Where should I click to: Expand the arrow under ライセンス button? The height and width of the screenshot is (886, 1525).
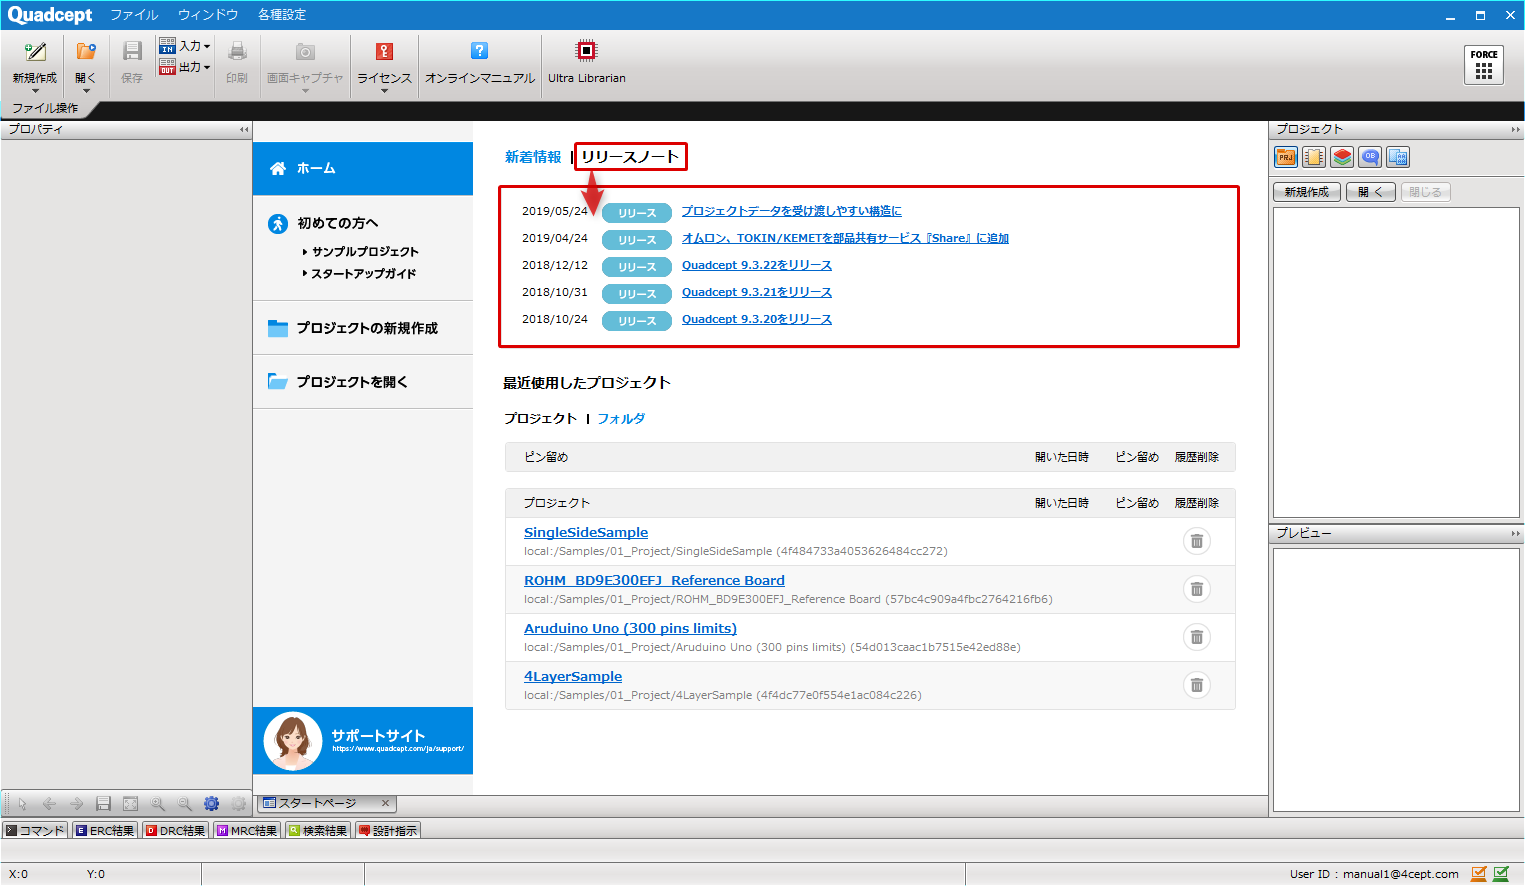384,91
